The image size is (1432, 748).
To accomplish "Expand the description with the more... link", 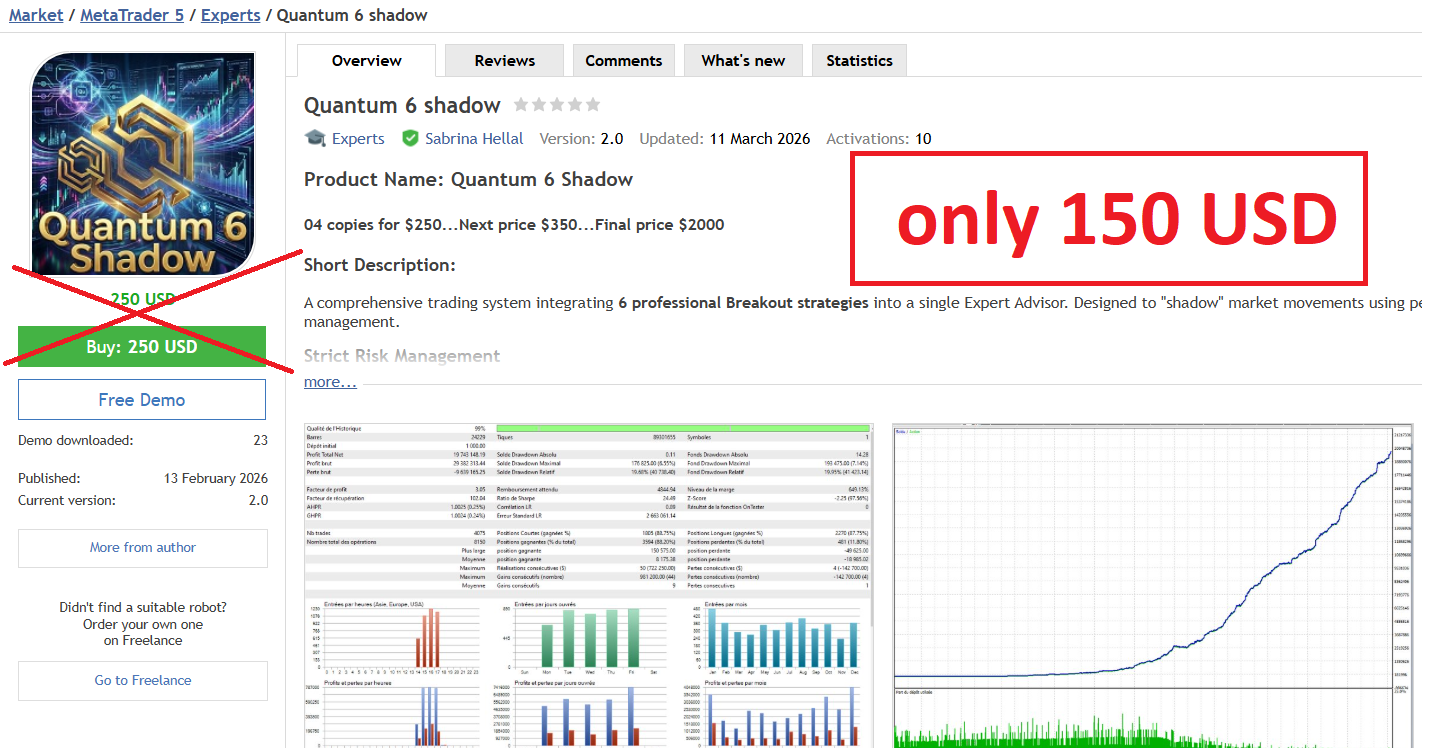I will (330, 382).
